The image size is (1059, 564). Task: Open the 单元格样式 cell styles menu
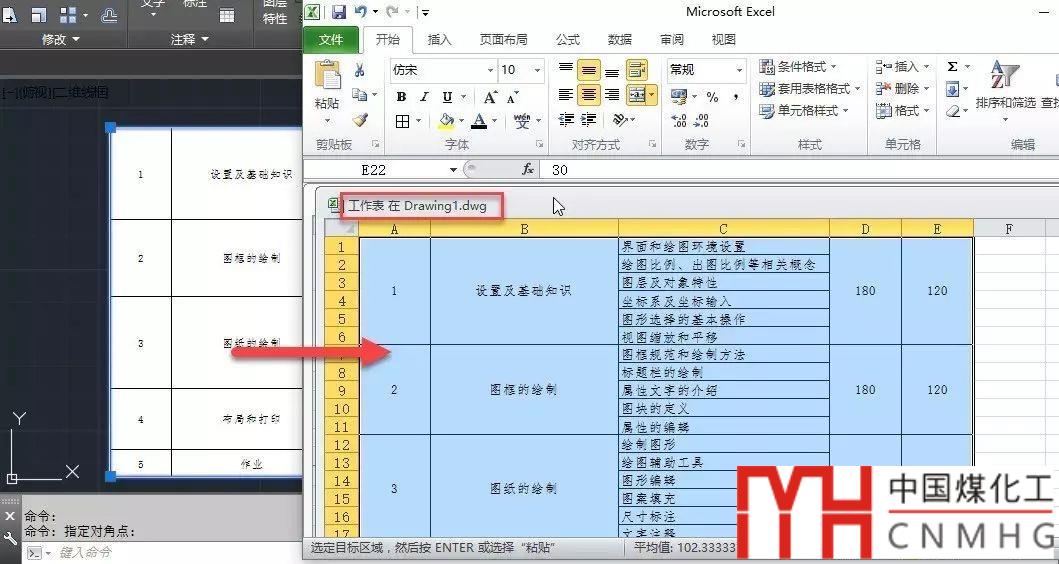(804, 110)
